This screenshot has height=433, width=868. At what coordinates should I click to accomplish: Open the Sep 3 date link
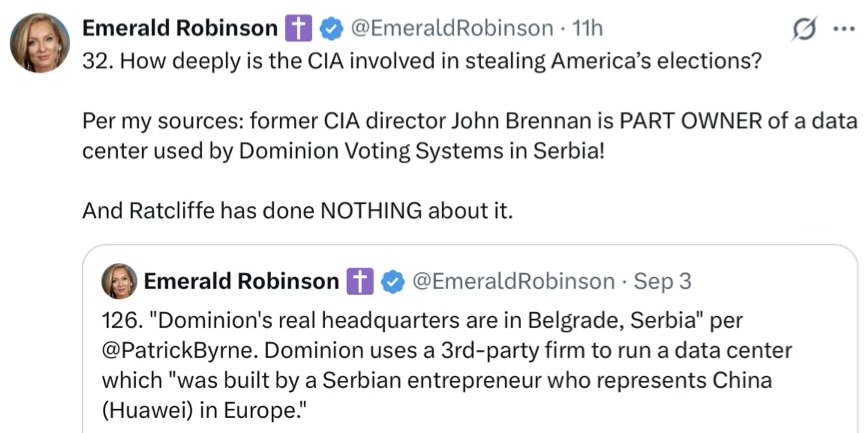pyautogui.click(x=663, y=282)
